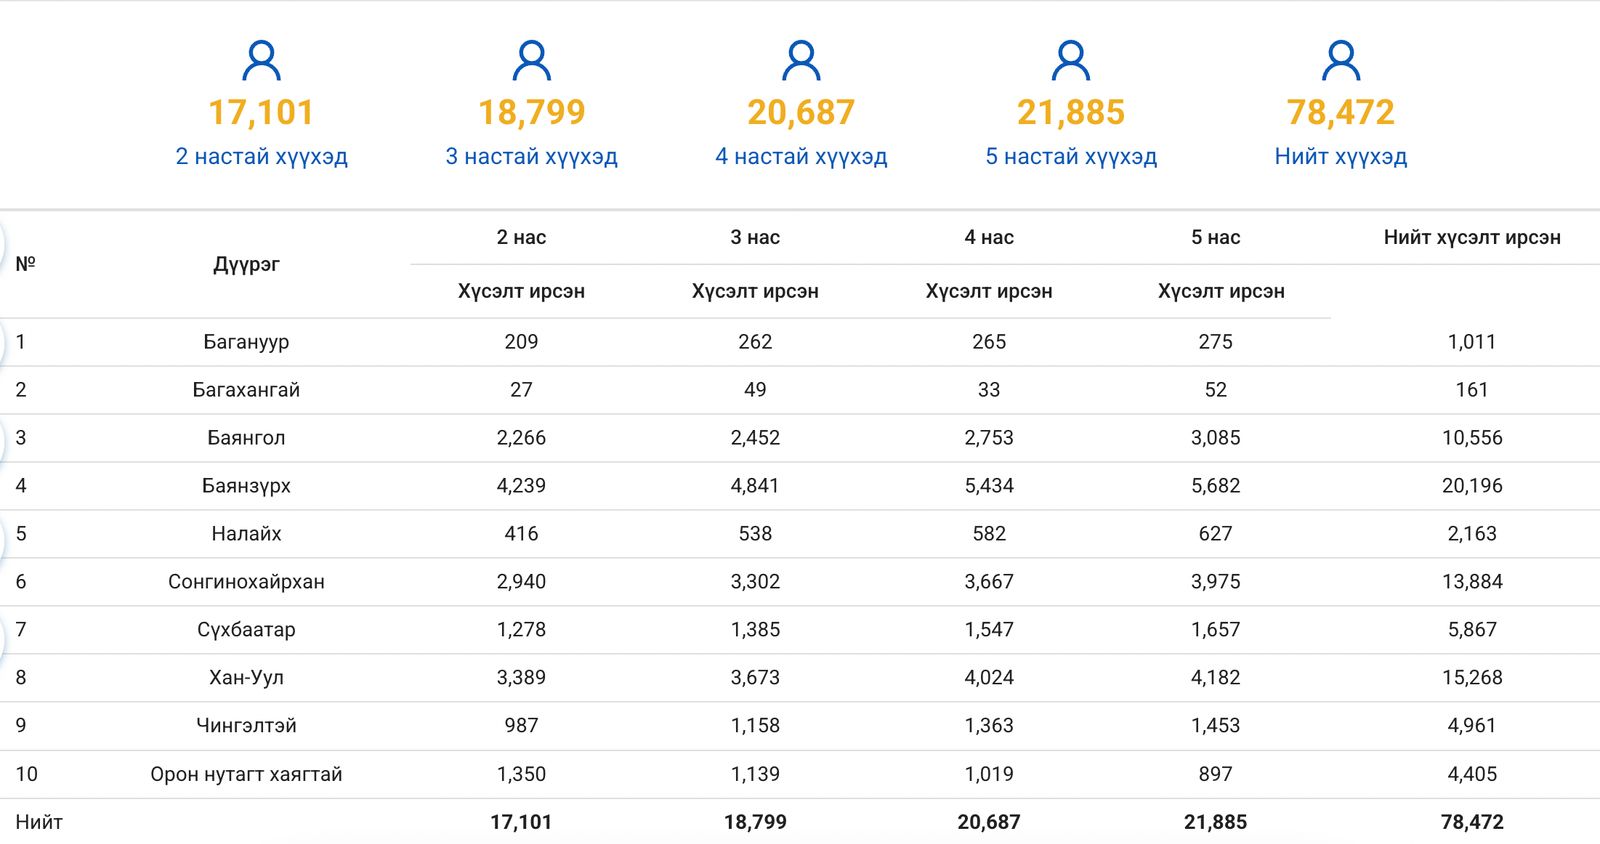Select the 'Орон нутагт хаягтай' row name
1600x844 pixels.
(x=246, y=774)
